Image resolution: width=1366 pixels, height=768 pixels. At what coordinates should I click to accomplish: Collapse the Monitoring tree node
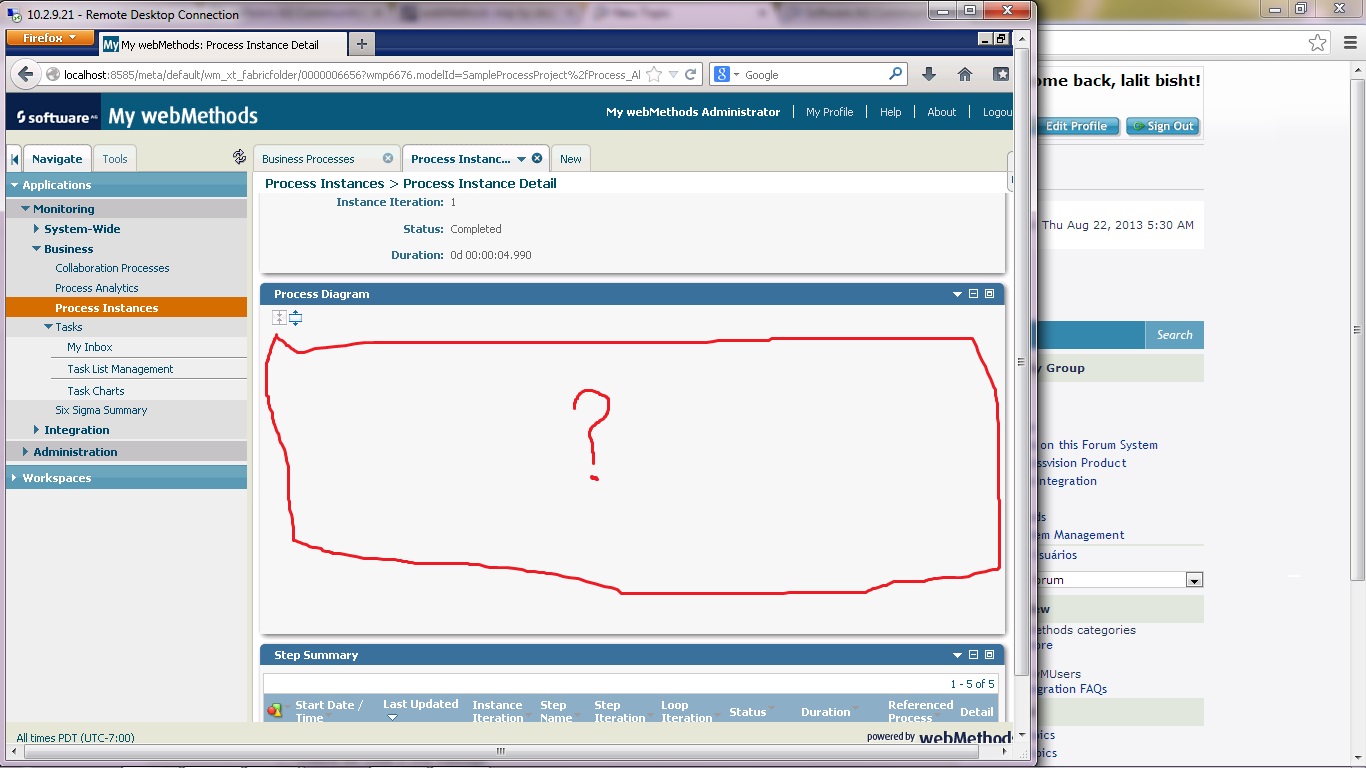pyautogui.click(x=26, y=209)
